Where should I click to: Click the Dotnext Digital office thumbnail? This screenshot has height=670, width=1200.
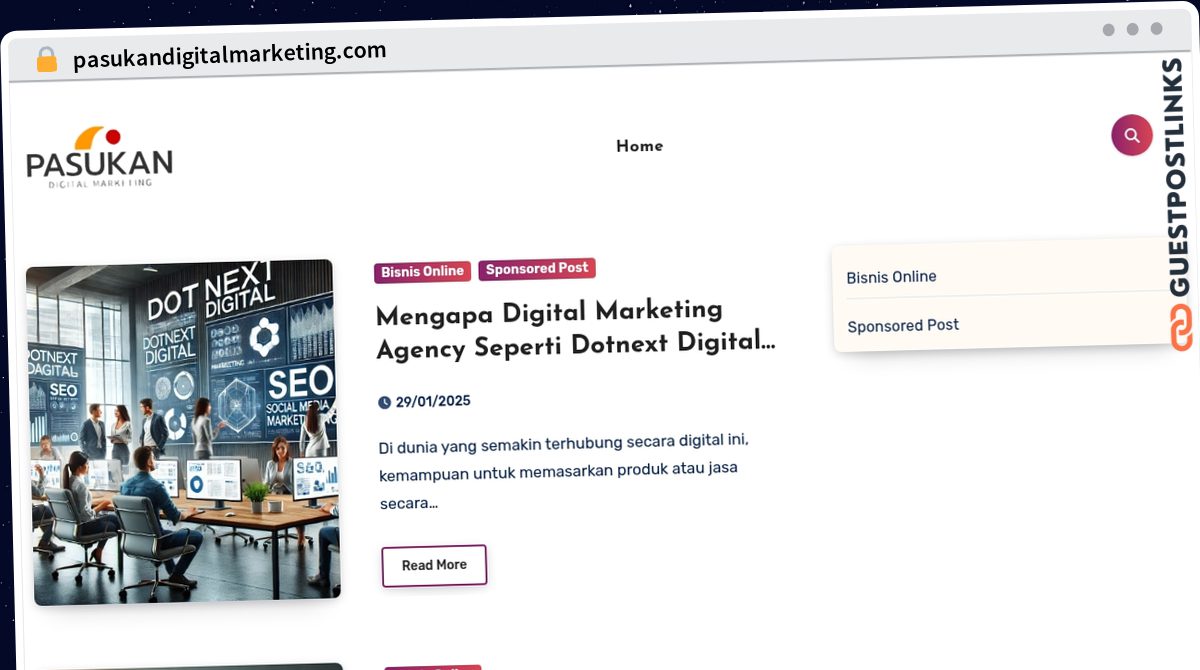[x=183, y=432]
